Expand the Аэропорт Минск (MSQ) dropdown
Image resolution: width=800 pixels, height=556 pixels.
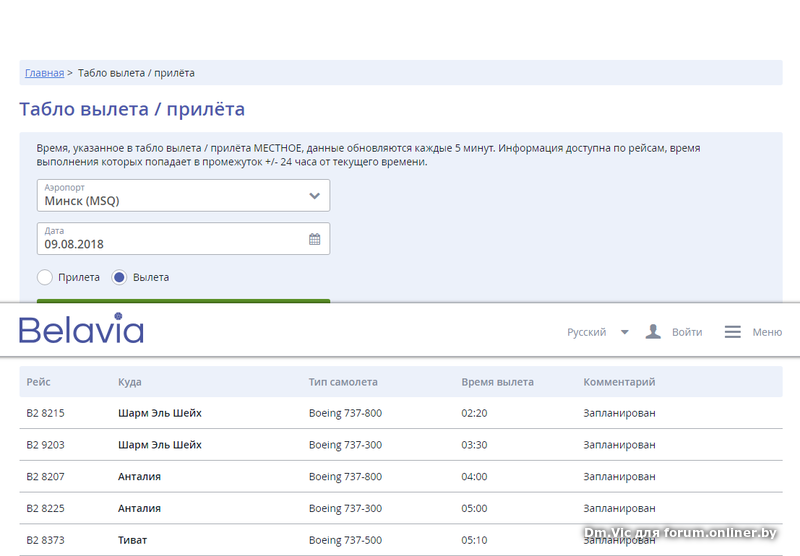(x=183, y=195)
